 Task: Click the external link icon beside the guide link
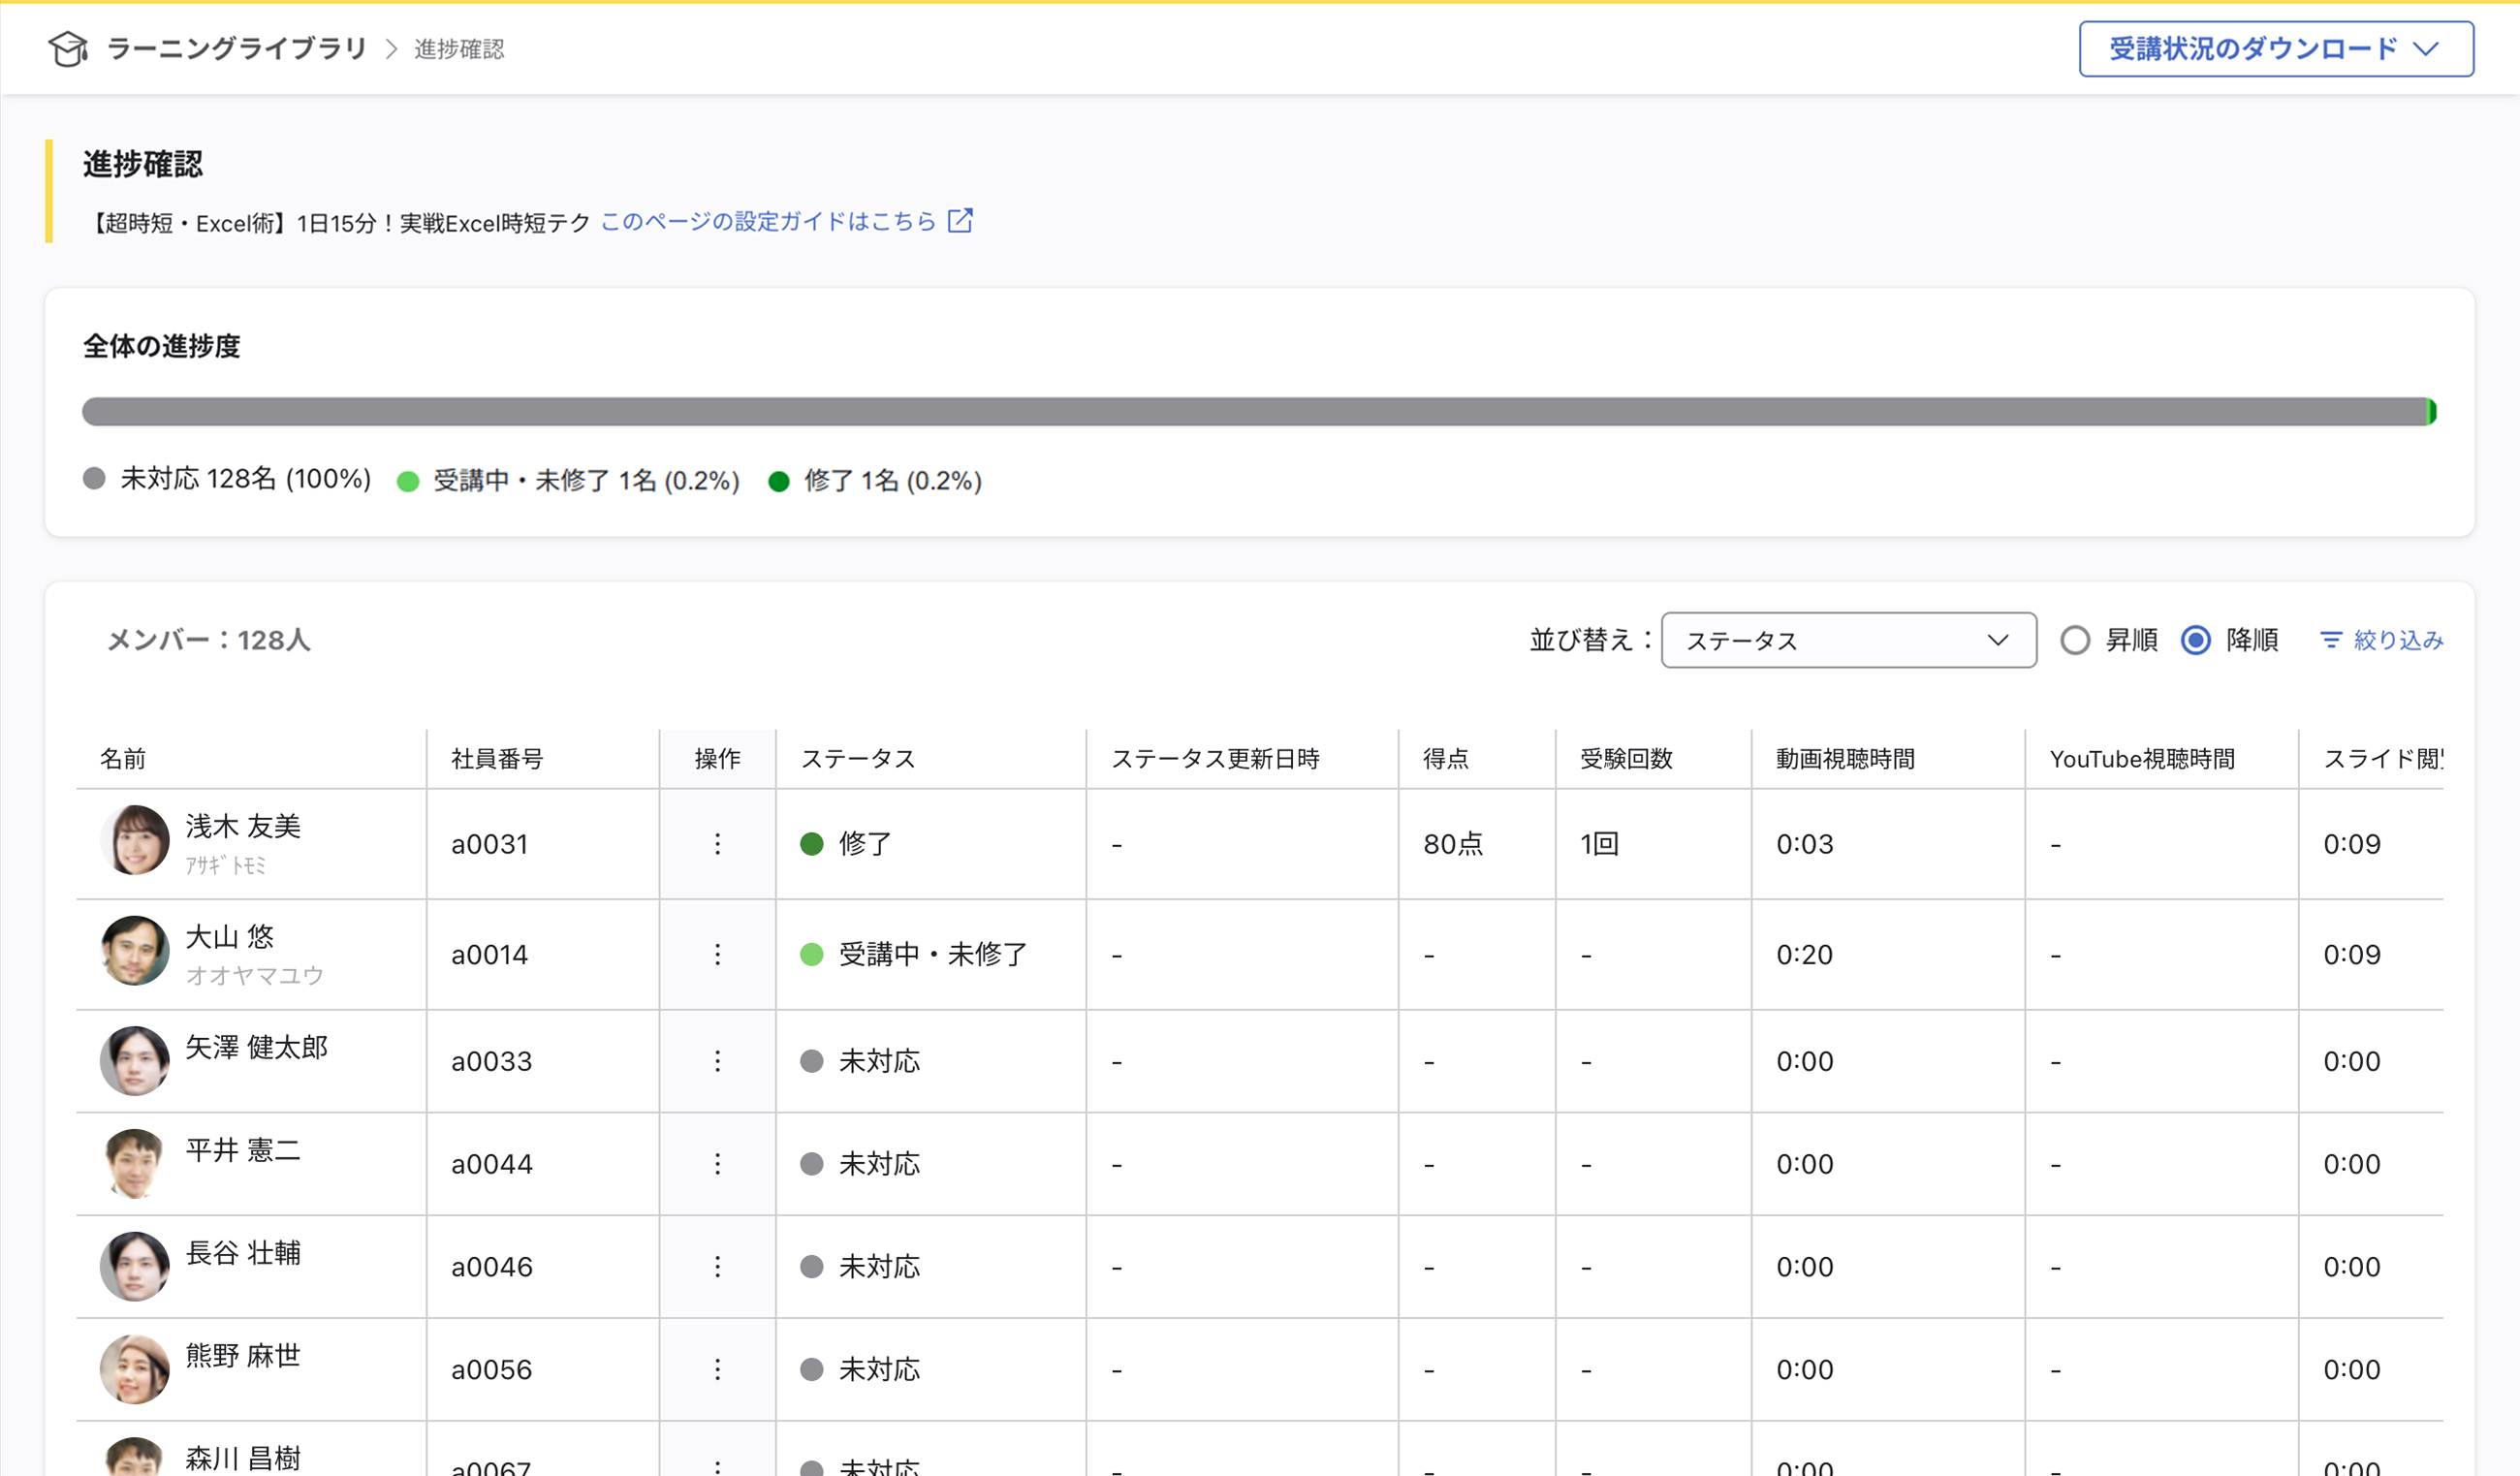tap(960, 221)
